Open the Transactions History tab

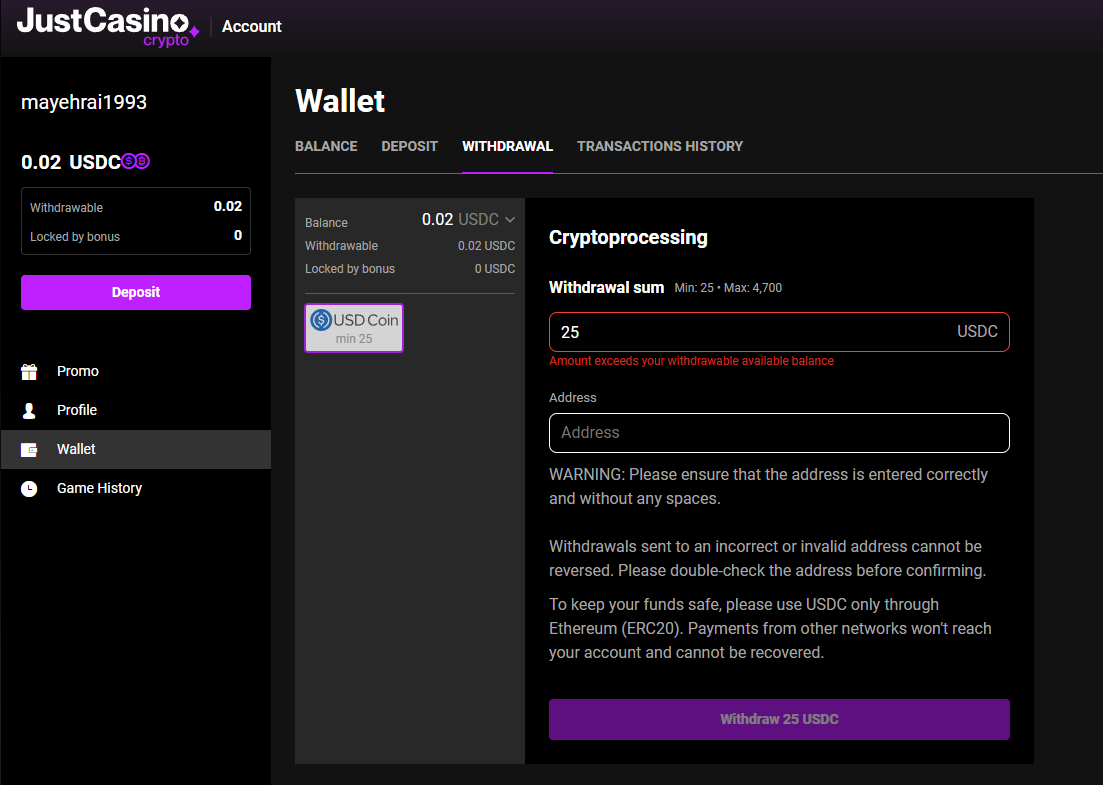point(660,146)
